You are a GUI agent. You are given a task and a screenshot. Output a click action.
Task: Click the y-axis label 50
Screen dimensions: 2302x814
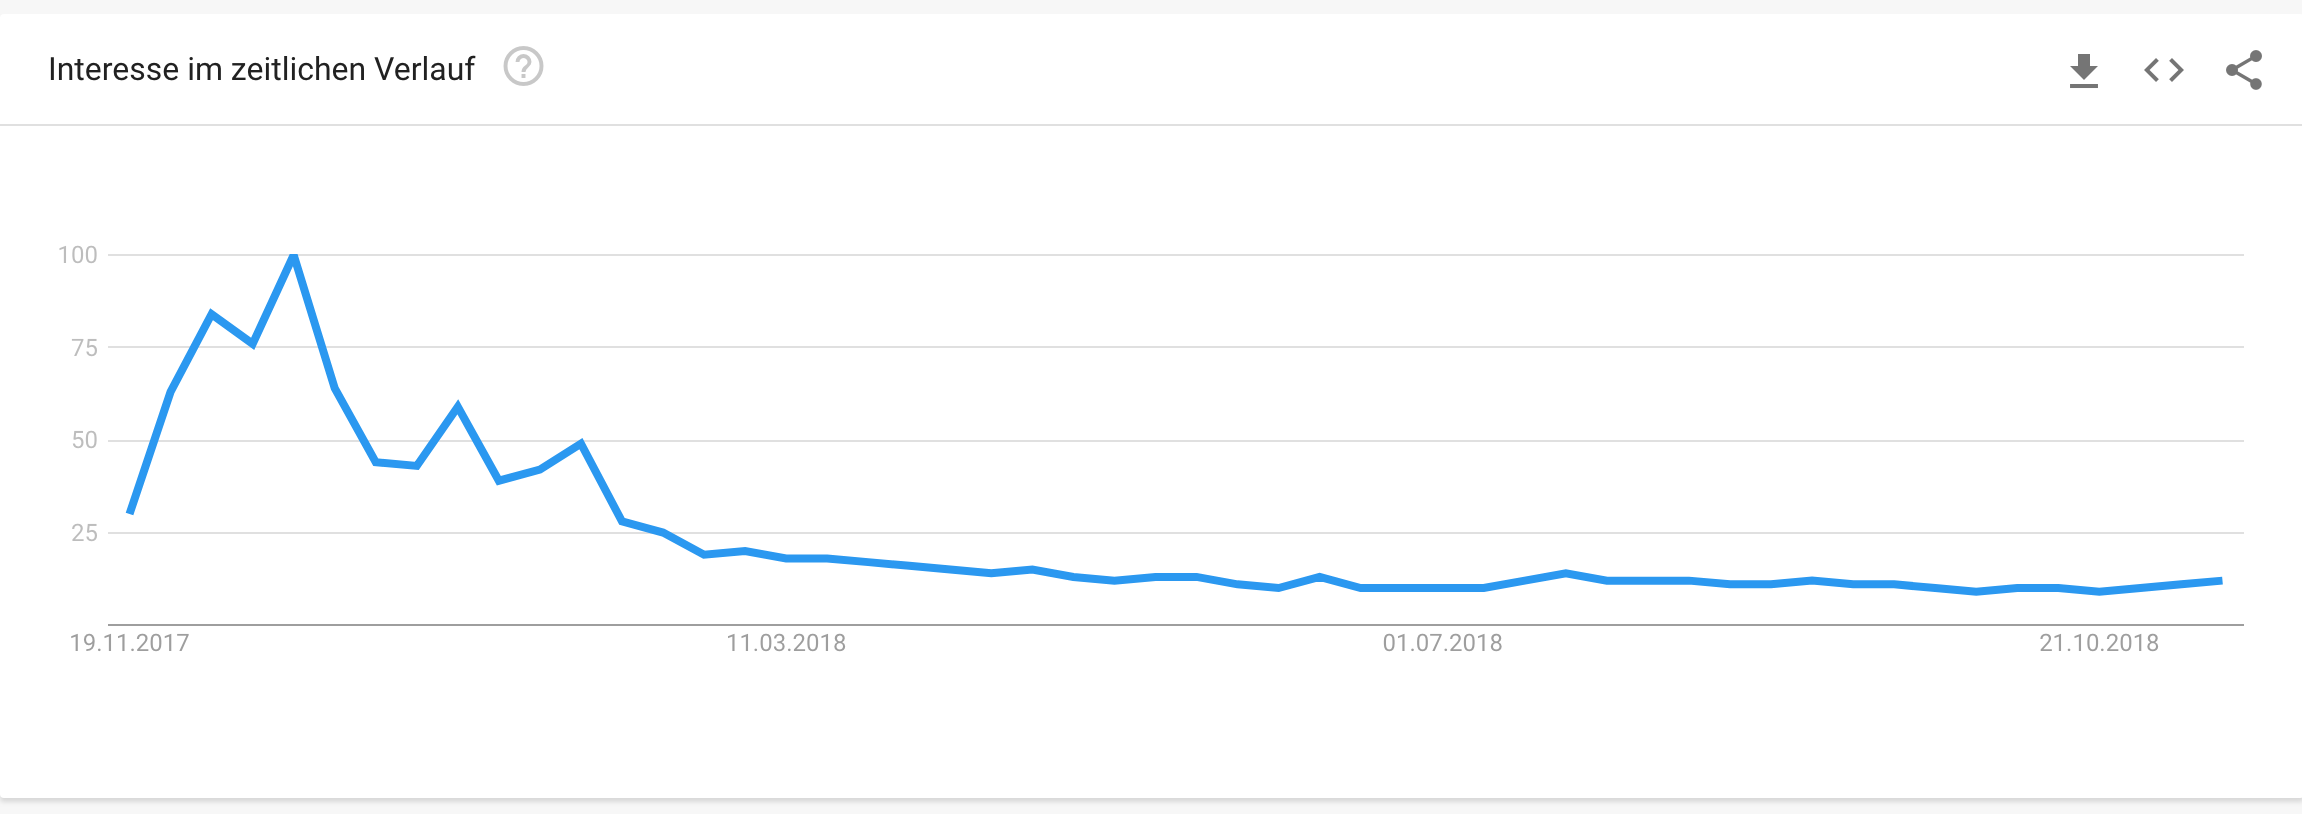tap(85, 440)
